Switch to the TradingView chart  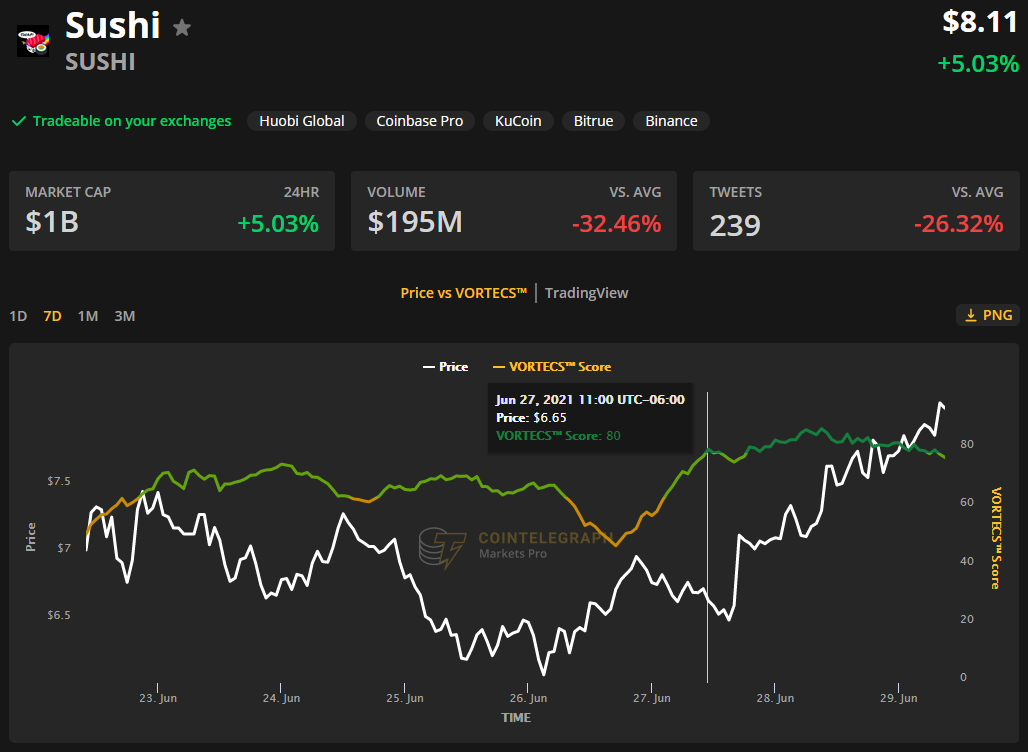coord(586,293)
